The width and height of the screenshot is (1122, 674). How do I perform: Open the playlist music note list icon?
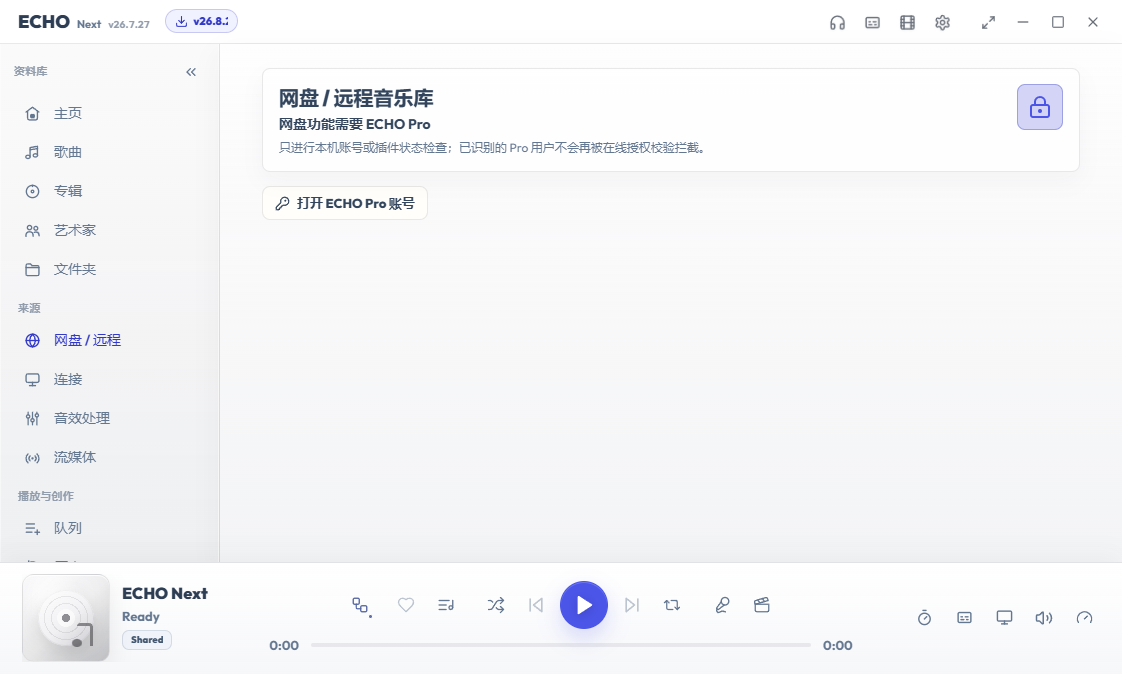click(446, 605)
